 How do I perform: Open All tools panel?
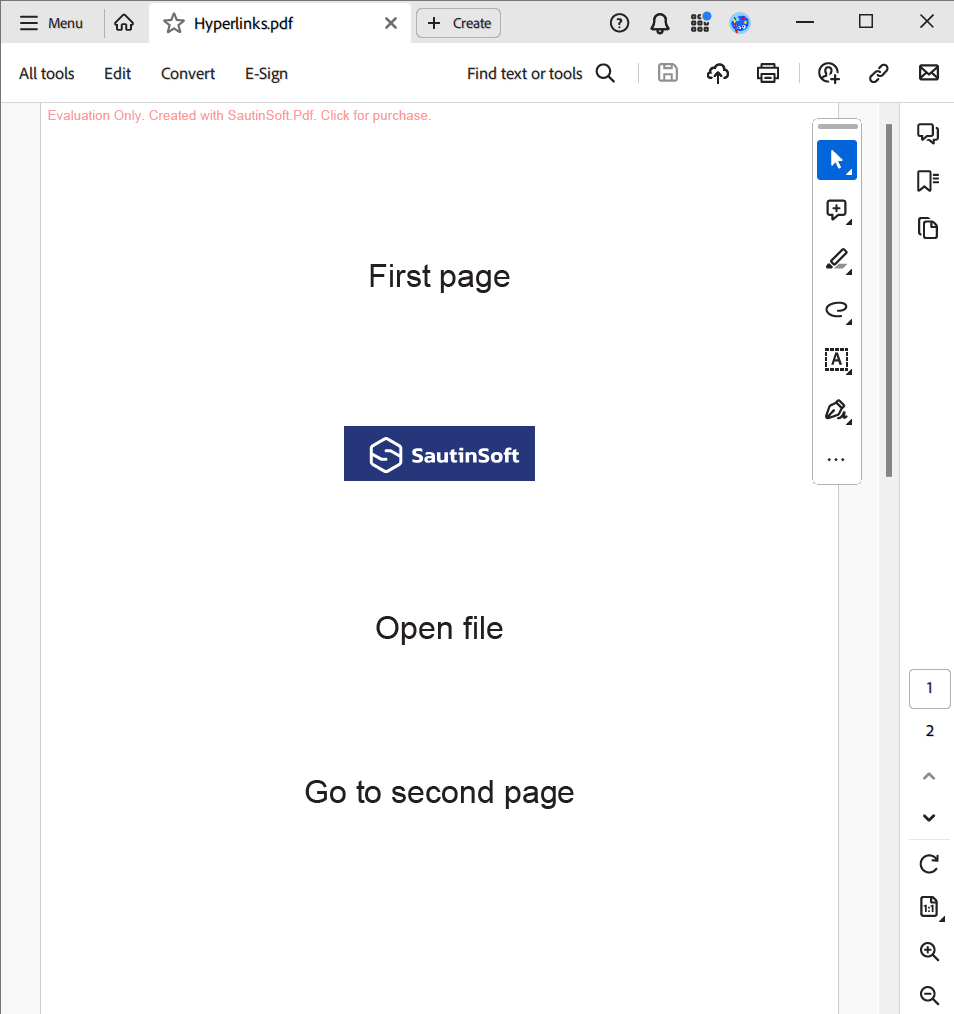47,74
